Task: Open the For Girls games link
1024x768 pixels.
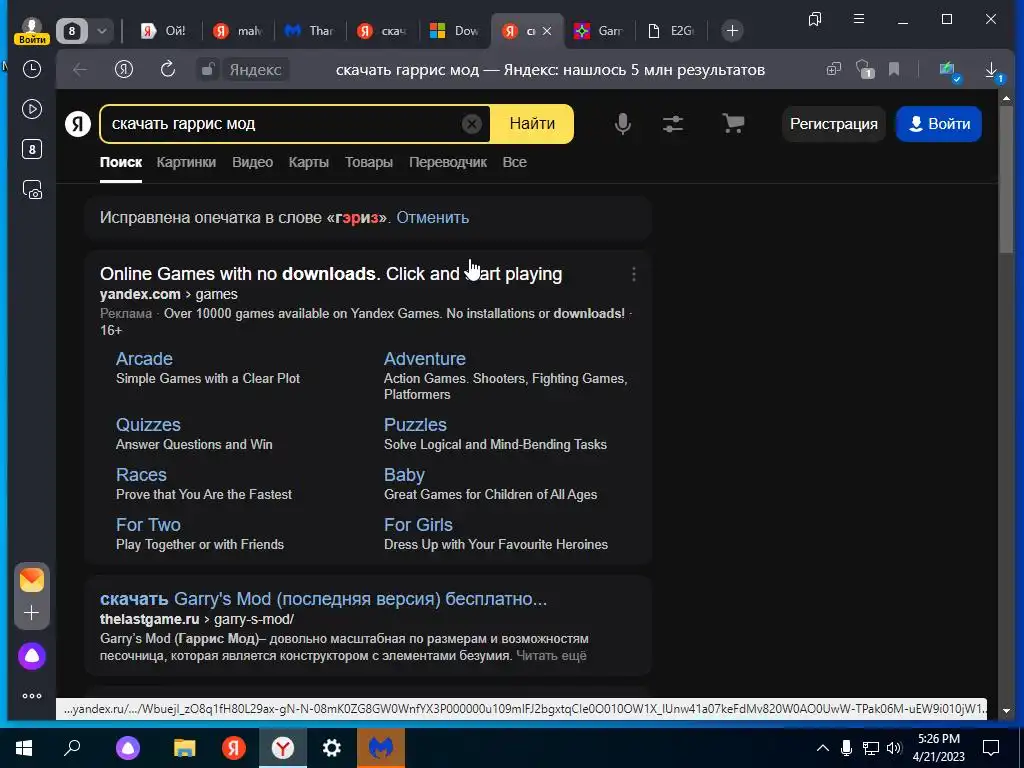Action: click(418, 524)
